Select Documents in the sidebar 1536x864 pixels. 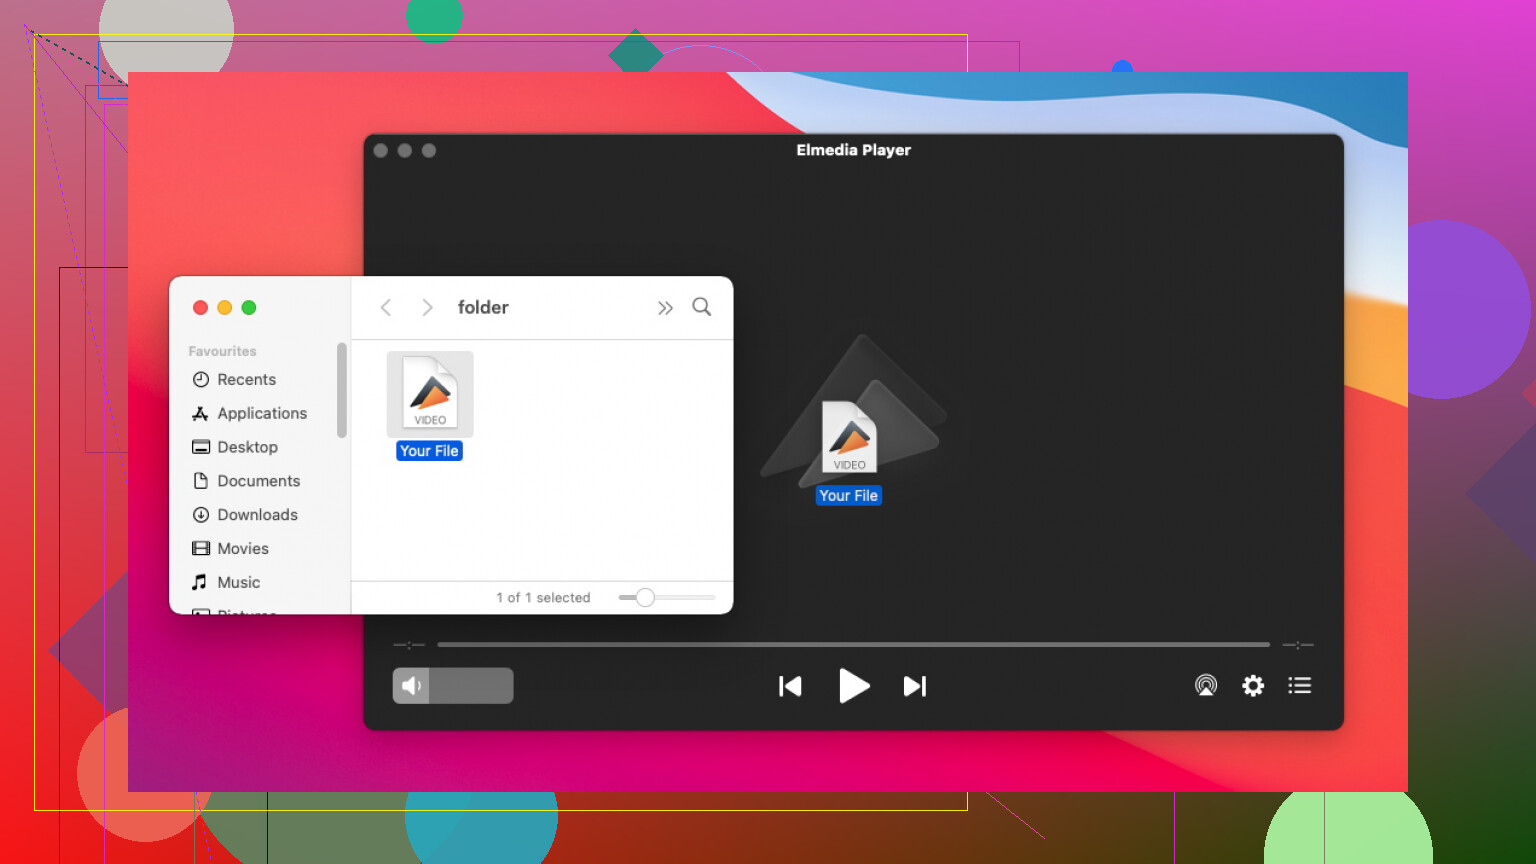coord(258,481)
